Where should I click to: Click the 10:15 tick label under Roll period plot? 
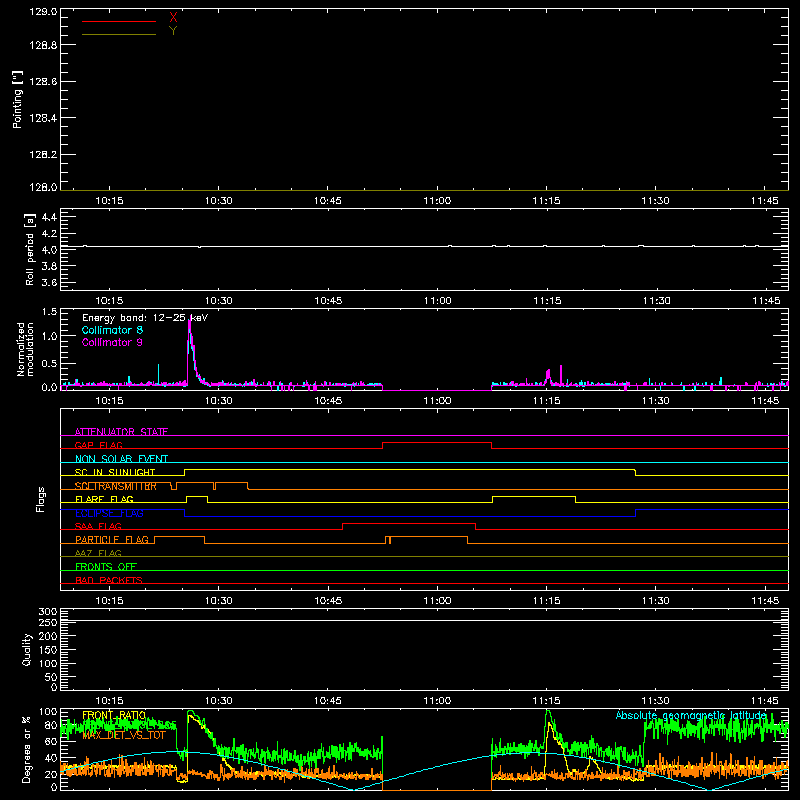[x=109, y=301]
